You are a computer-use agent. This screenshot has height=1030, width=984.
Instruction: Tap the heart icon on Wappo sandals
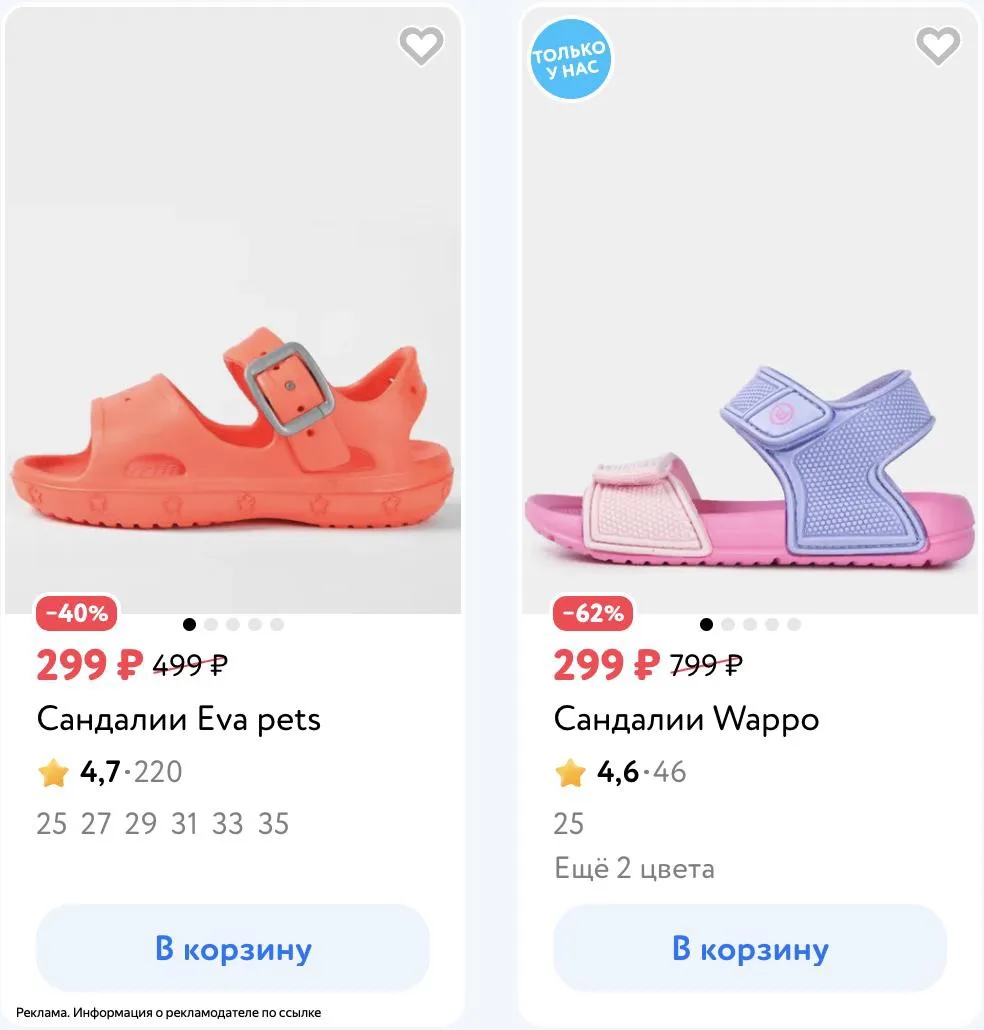[938, 45]
